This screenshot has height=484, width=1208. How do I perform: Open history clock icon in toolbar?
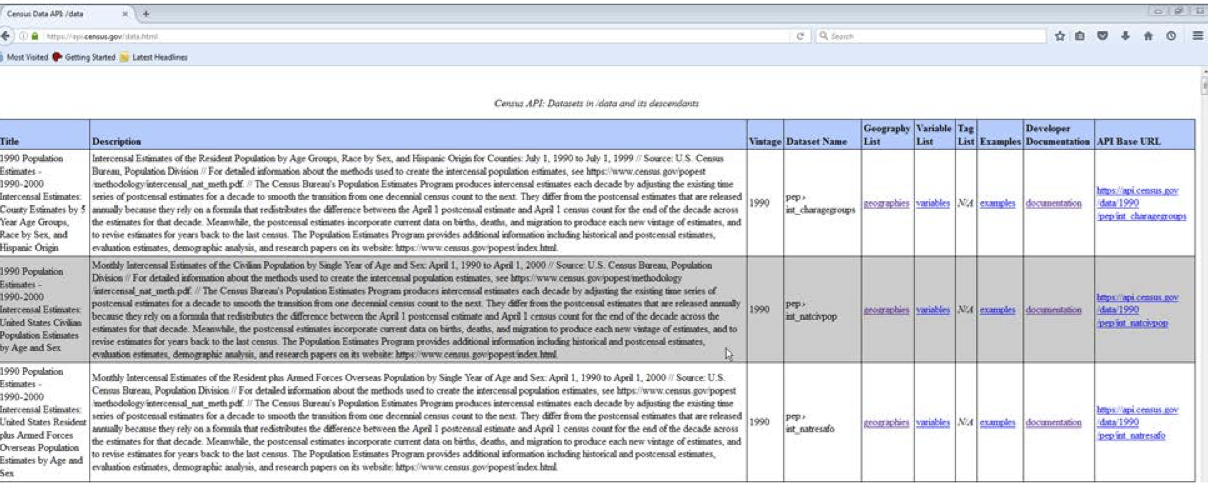coord(1170,36)
